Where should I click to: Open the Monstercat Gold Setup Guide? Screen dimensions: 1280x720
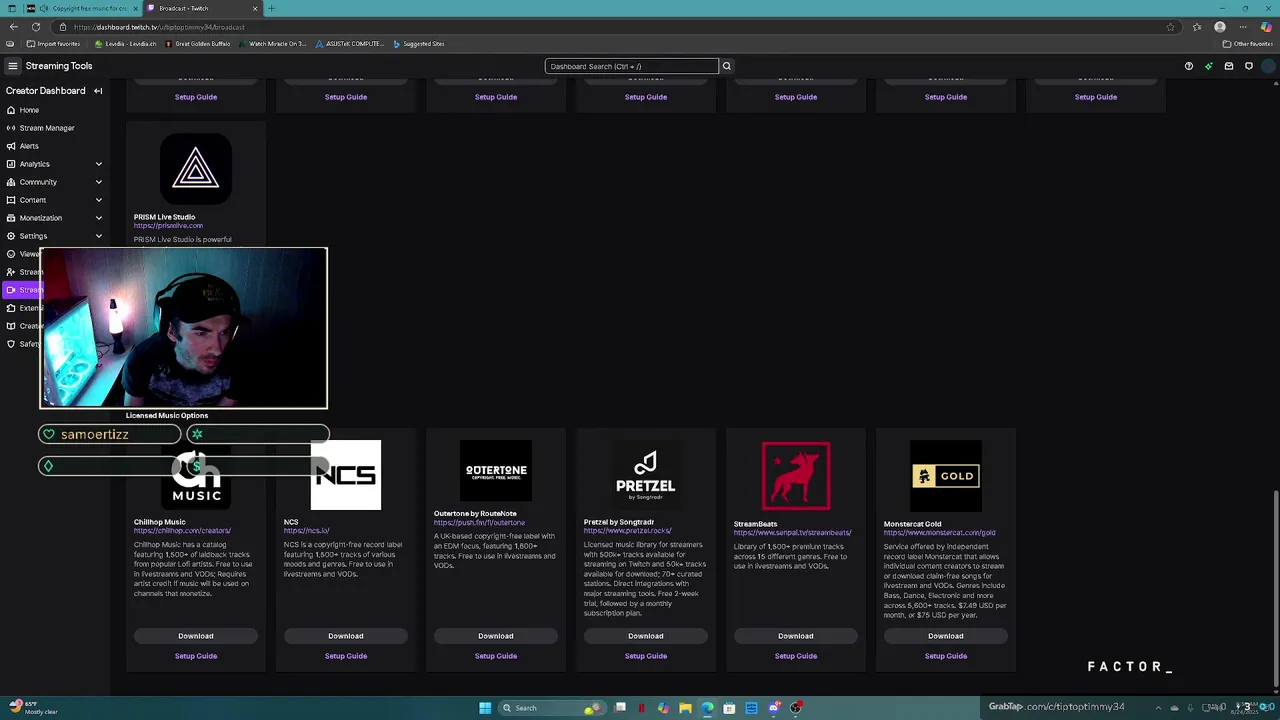coord(946,656)
